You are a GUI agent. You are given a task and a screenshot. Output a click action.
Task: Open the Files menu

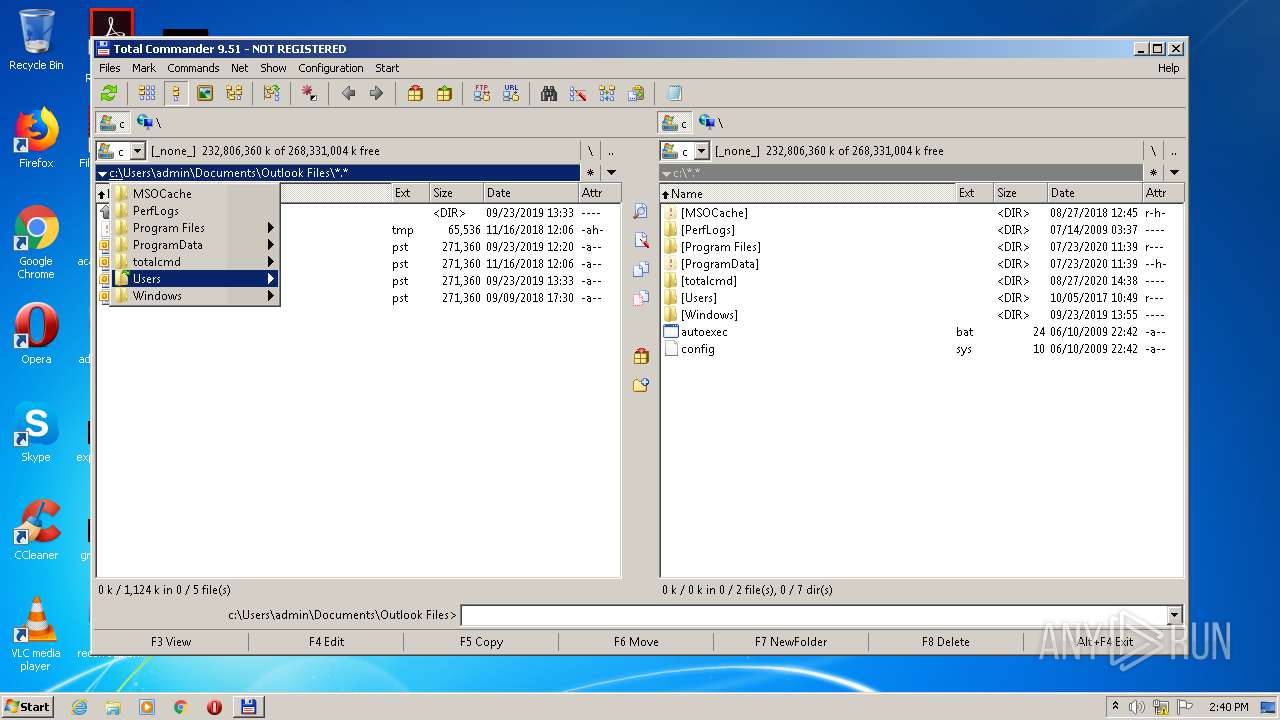tap(110, 68)
